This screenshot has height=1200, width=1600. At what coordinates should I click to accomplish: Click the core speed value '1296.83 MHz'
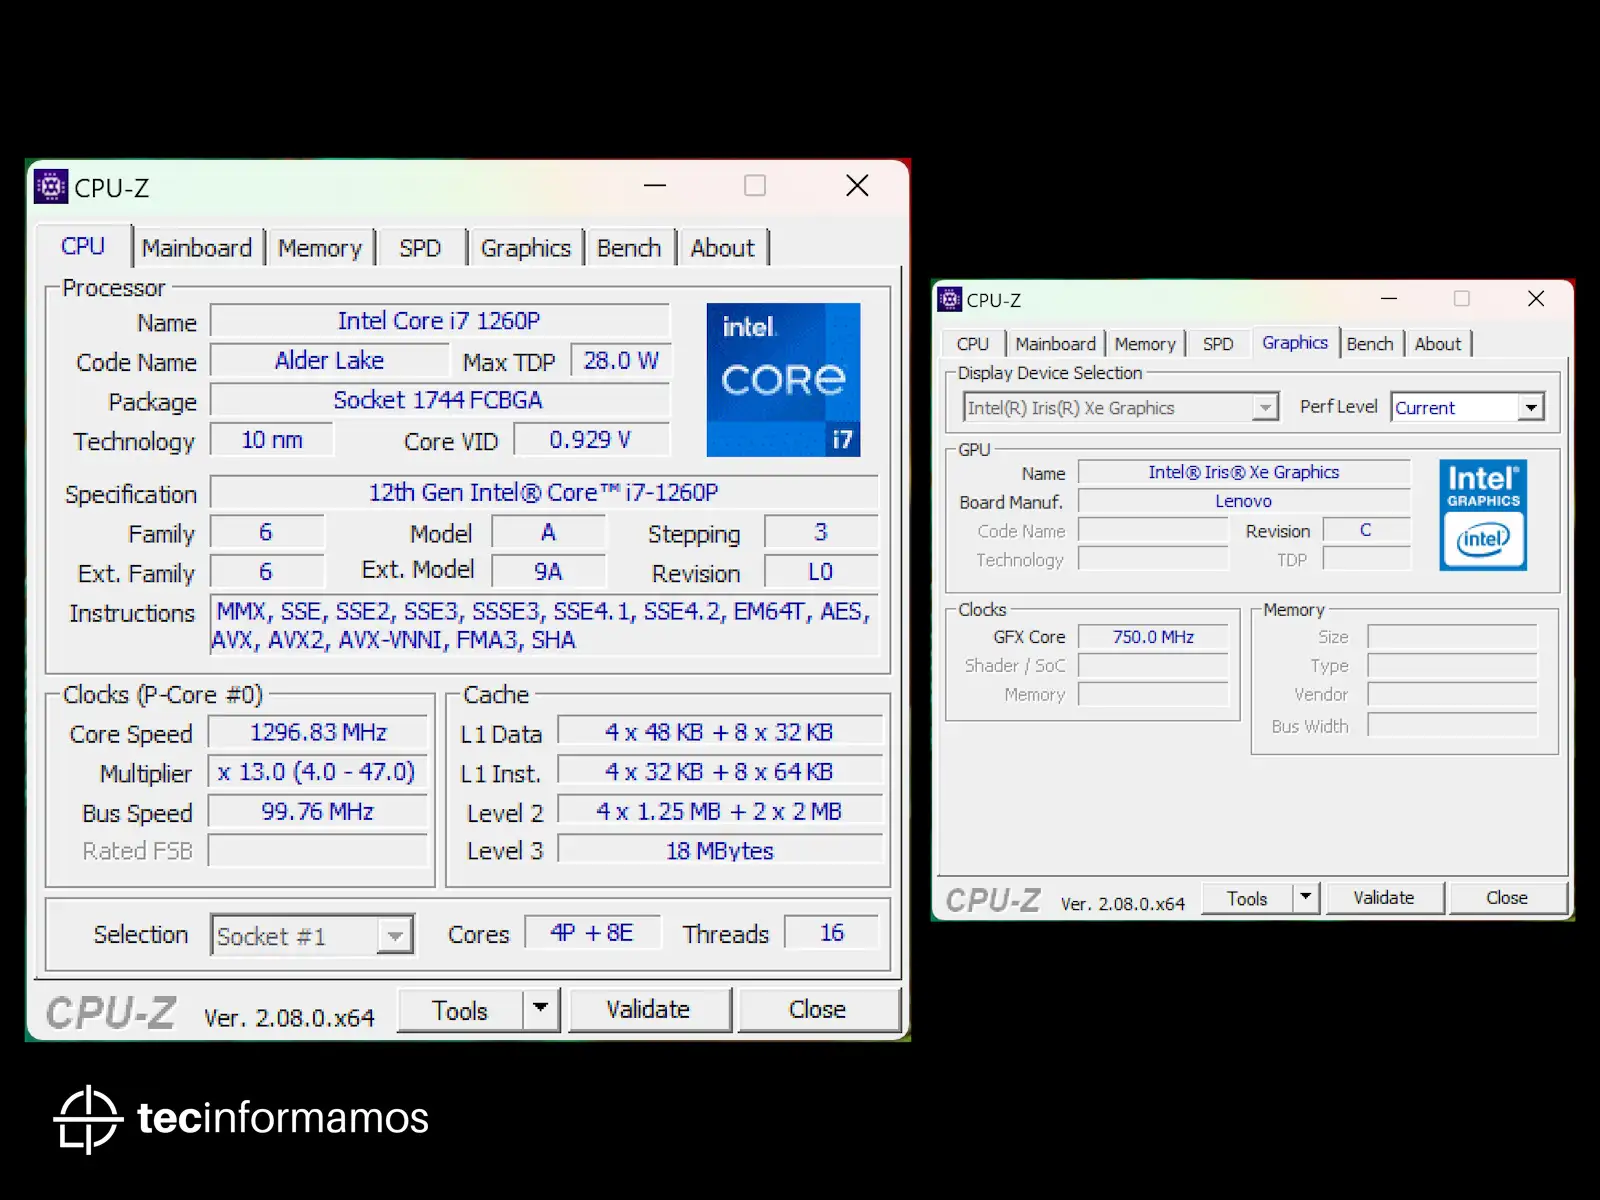coord(318,733)
